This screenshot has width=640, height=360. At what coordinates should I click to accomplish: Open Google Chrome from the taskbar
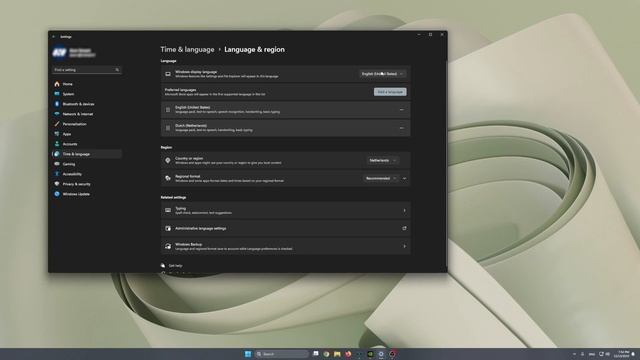pyautogui.click(x=326, y=354)
